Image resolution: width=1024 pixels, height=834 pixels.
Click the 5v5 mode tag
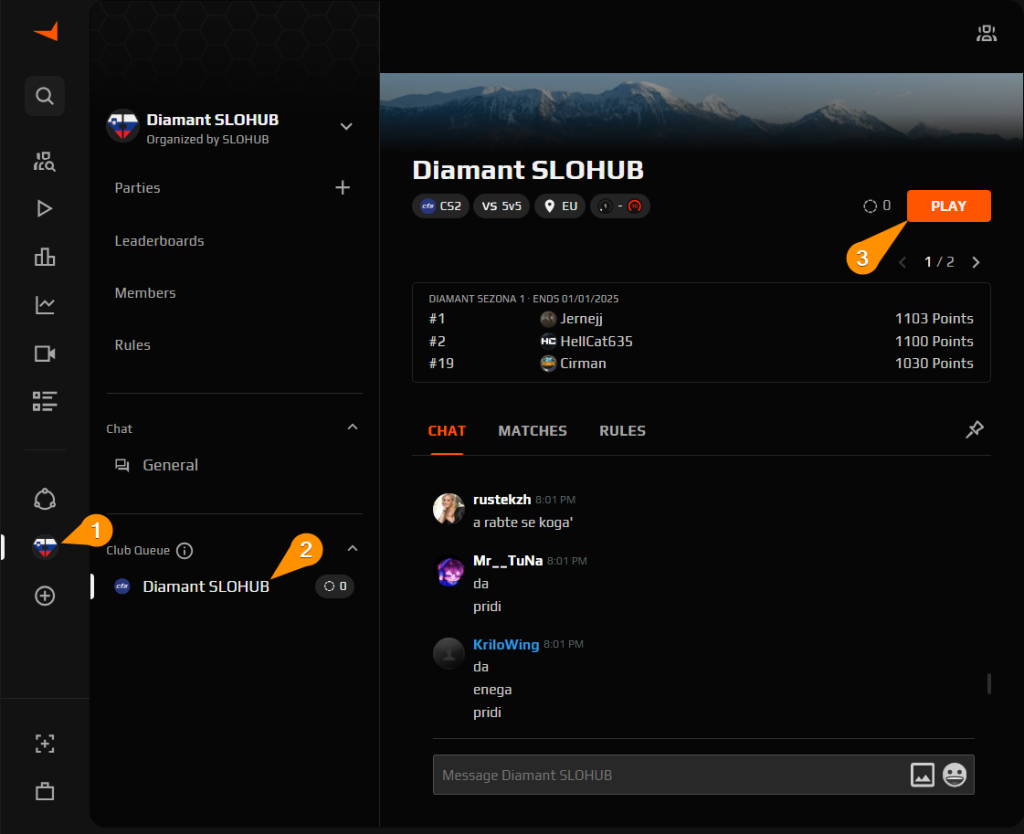point(502,206)
